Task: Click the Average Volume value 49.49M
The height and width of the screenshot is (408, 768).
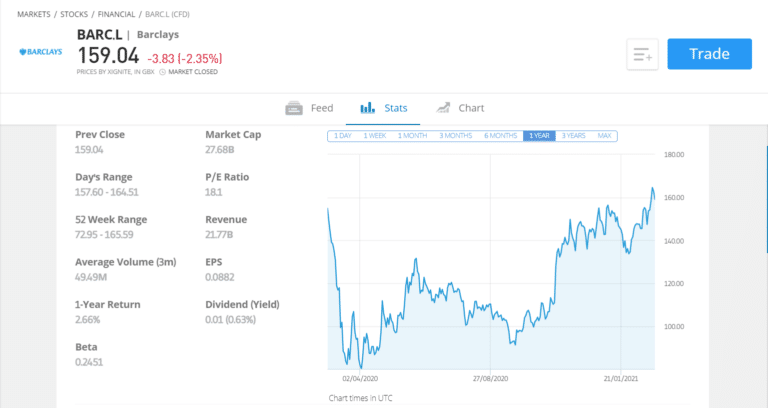Action: [x=91, y=277]
